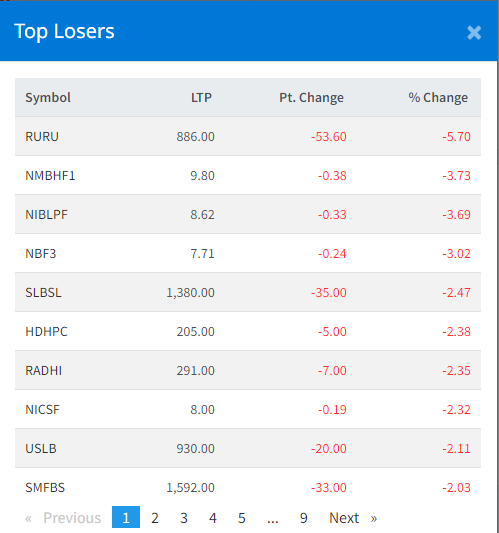Image resolution: width=499 pixels, height=533 pixels.
Task: Click the pagination ellipsis item
Action: point(273,518)
